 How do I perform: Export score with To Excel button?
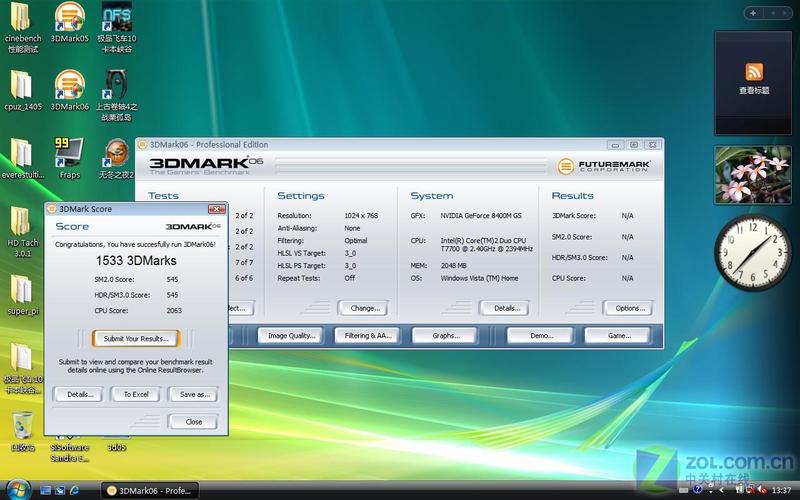[136, 394]
